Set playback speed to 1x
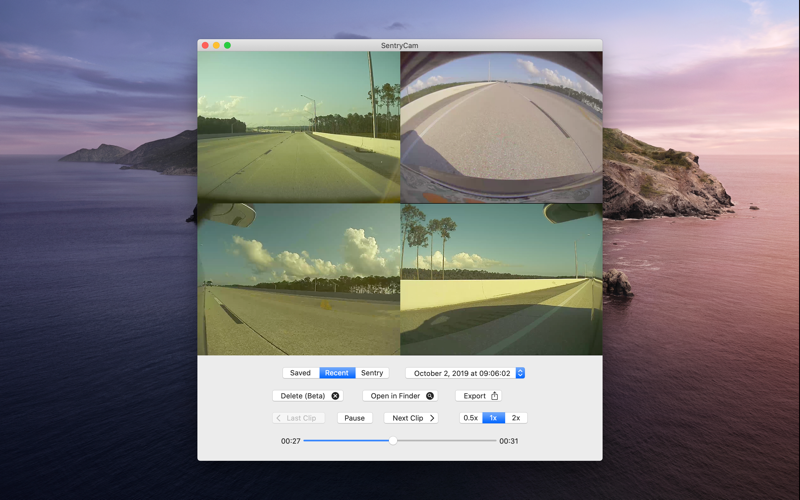 (x=493, y=418)
